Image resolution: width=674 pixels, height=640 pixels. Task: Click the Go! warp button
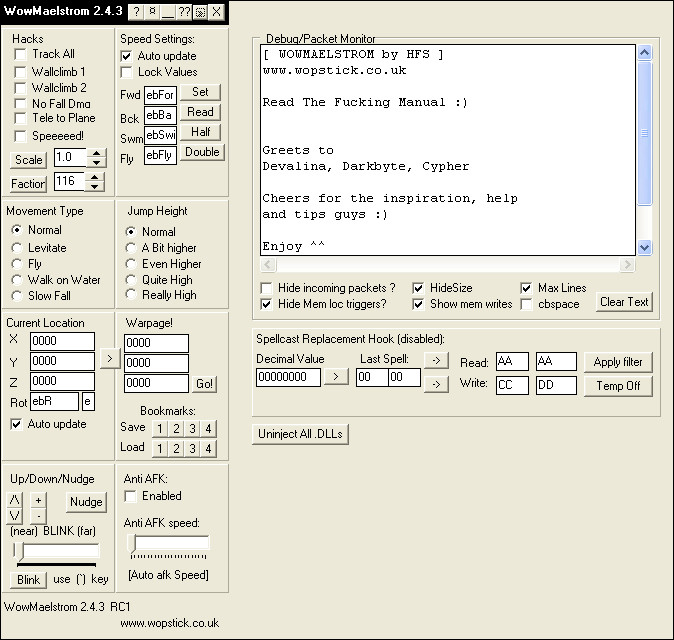point(204,384)
